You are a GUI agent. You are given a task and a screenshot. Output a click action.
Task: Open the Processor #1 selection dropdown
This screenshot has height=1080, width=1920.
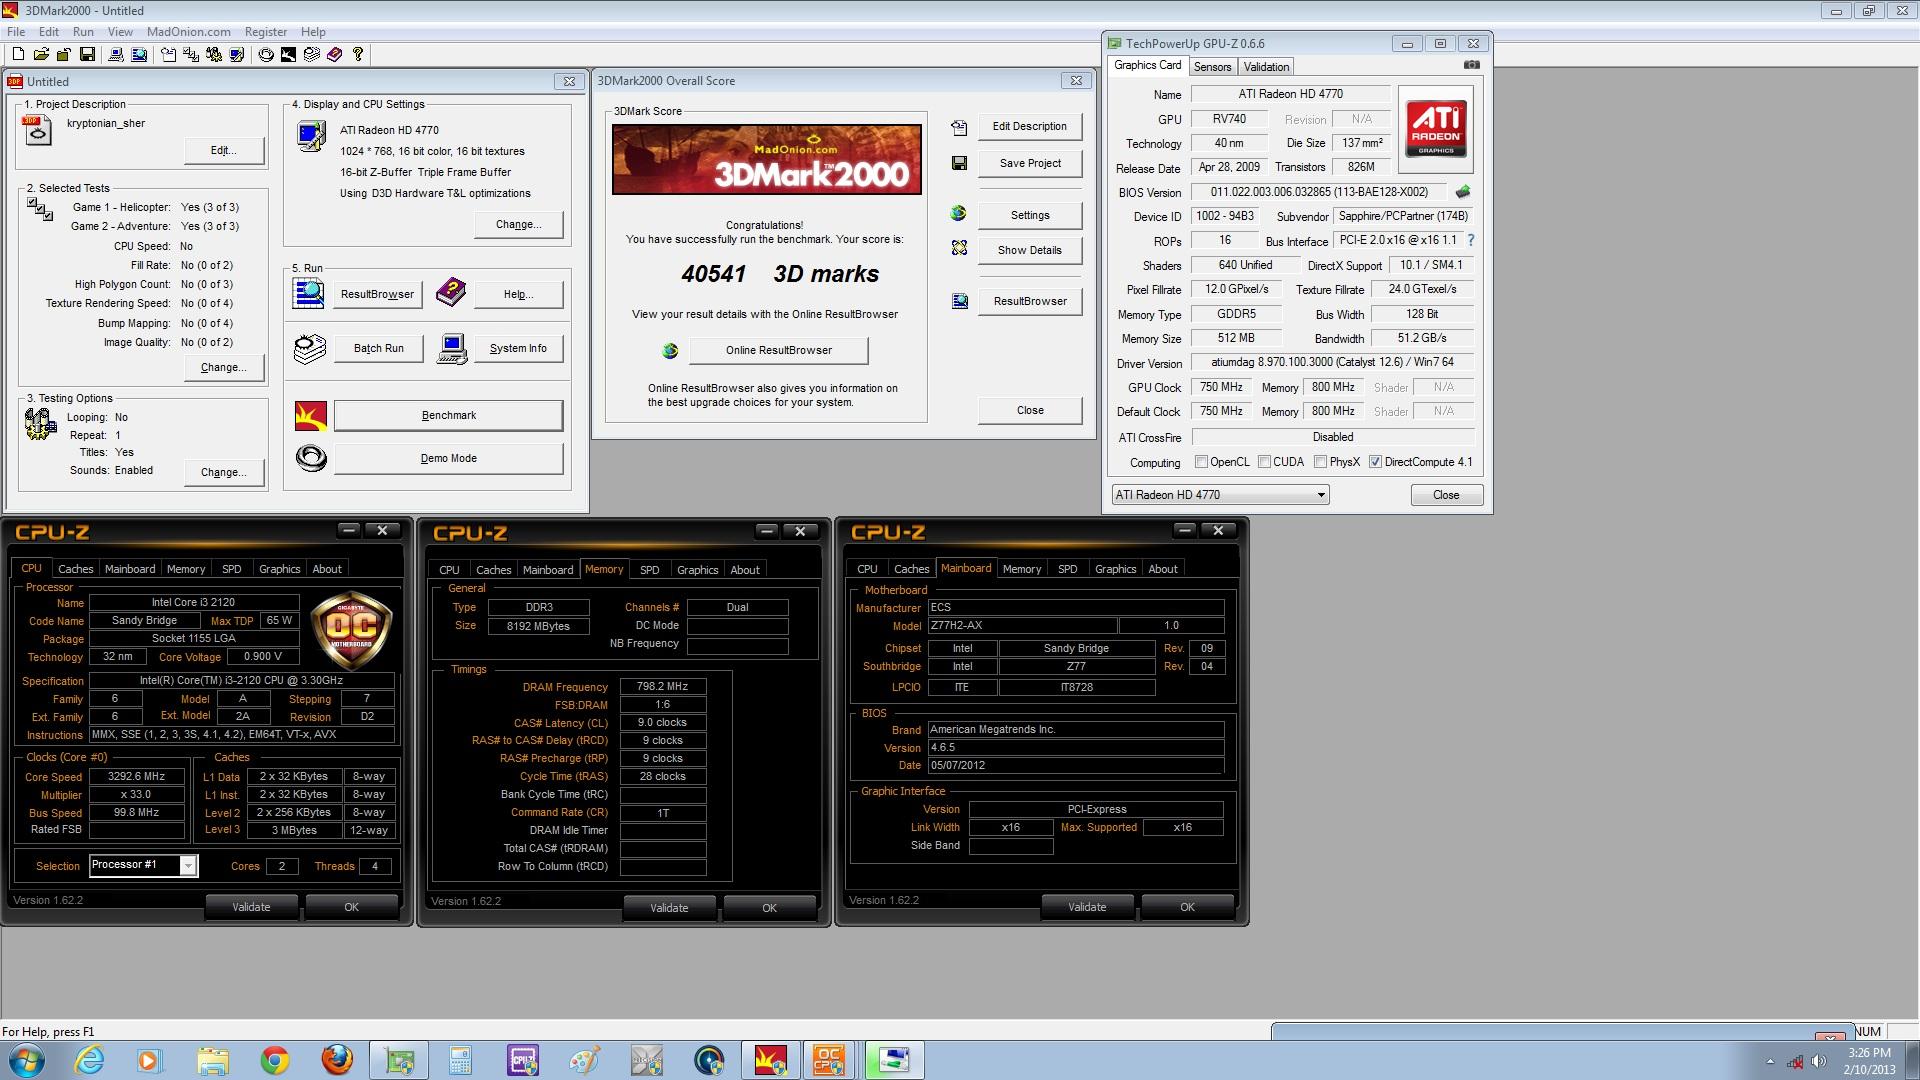[144, 865]
